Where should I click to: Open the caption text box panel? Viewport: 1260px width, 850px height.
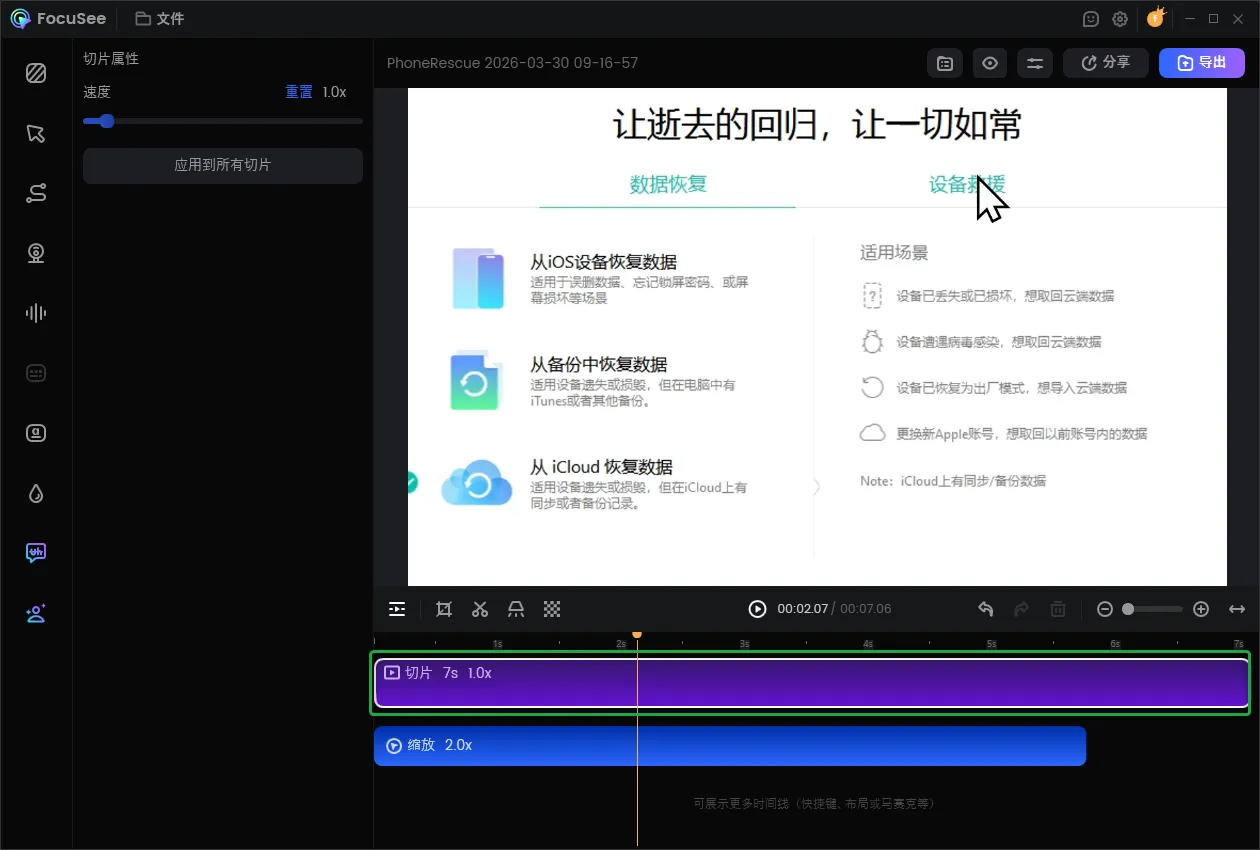tap(36, 433)
